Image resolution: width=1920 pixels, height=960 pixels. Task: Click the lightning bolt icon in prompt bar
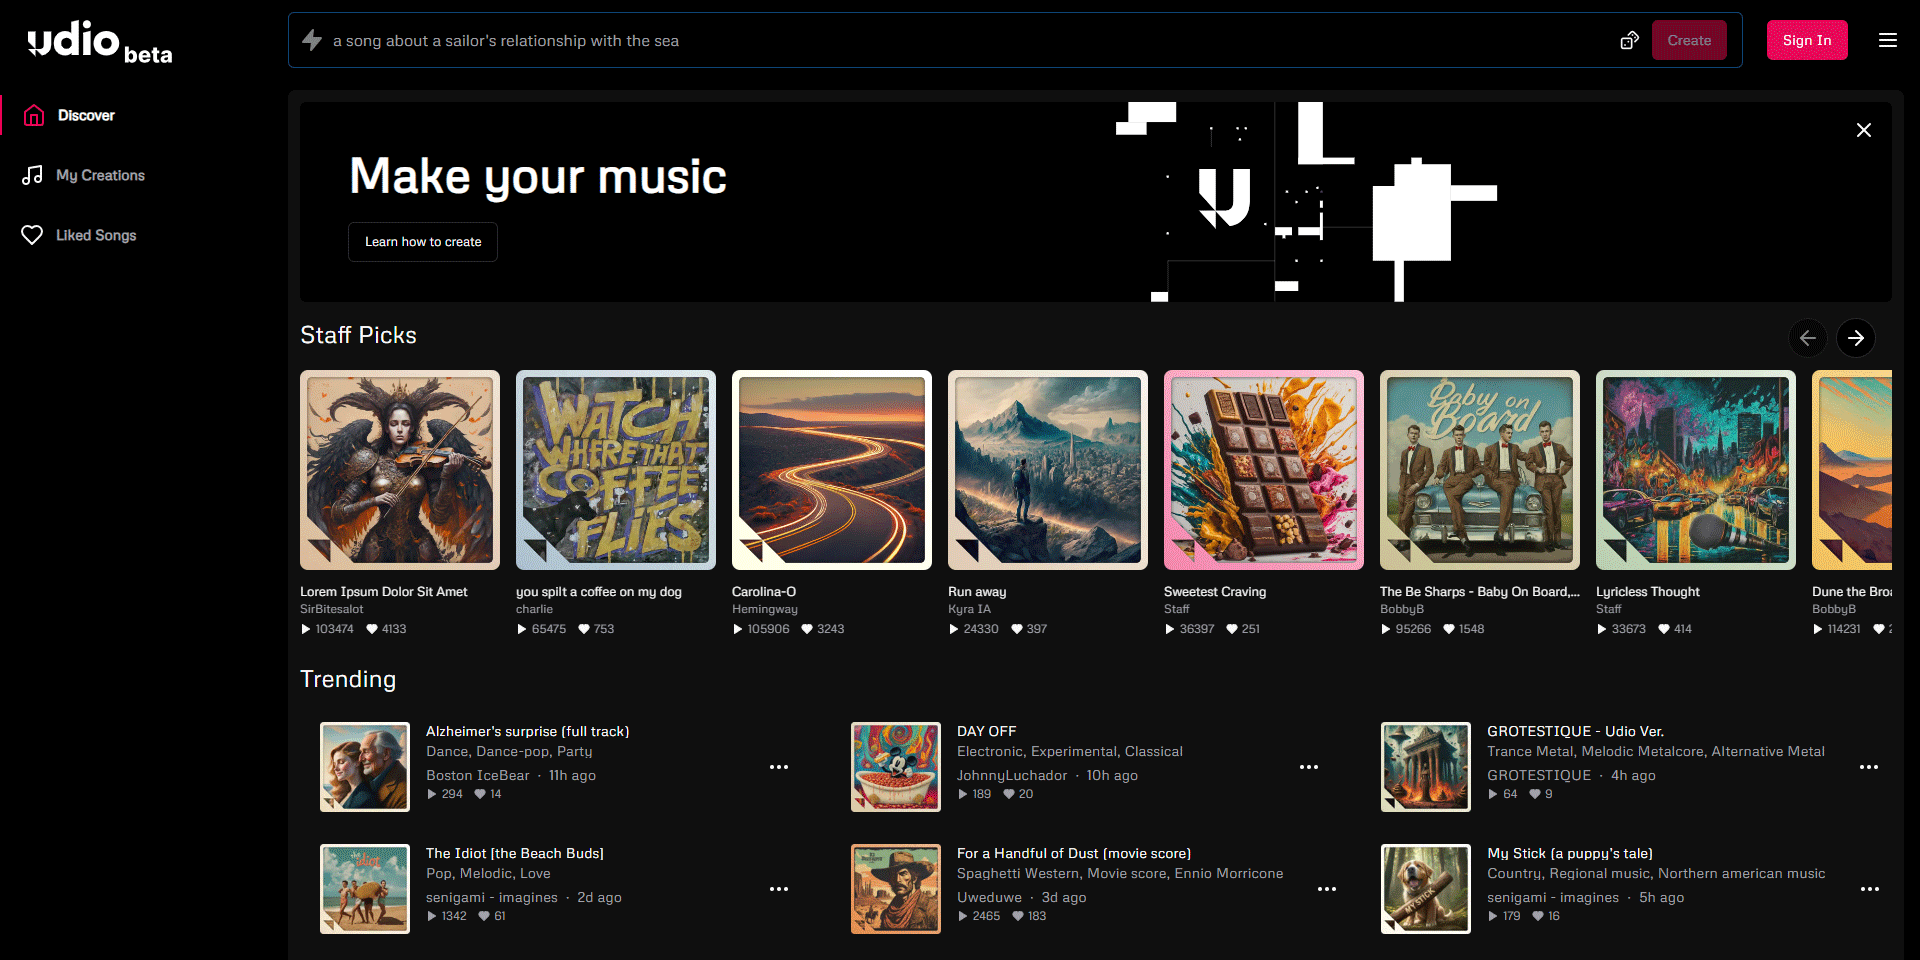[312, 40]
